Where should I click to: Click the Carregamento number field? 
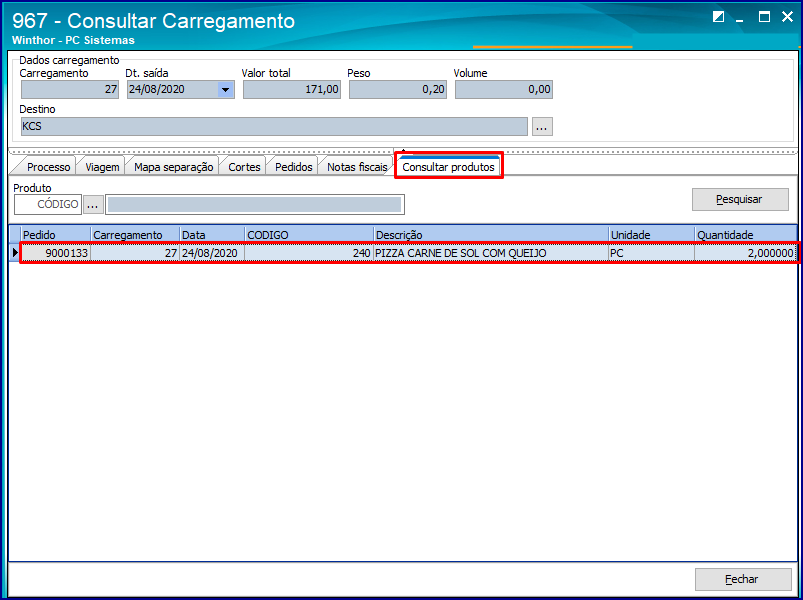coord(70,90)
